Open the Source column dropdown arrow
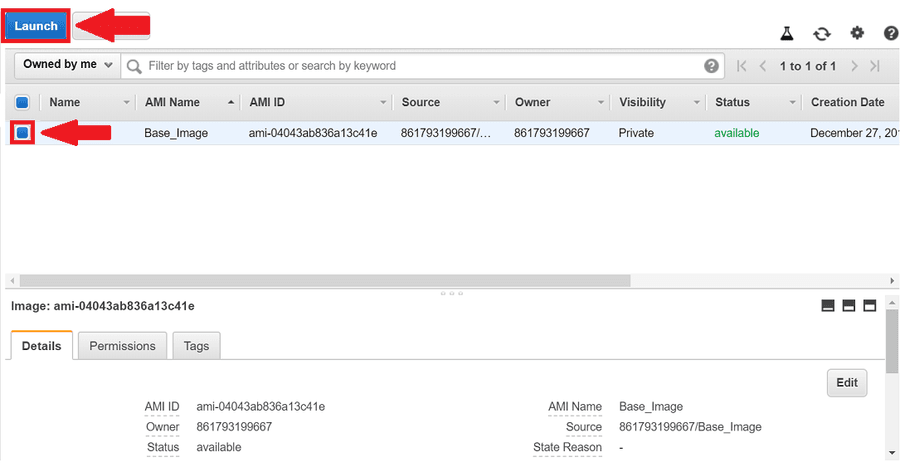Image resolution: width=900 pixels, height=467 pixels. [x=496, y=103]
